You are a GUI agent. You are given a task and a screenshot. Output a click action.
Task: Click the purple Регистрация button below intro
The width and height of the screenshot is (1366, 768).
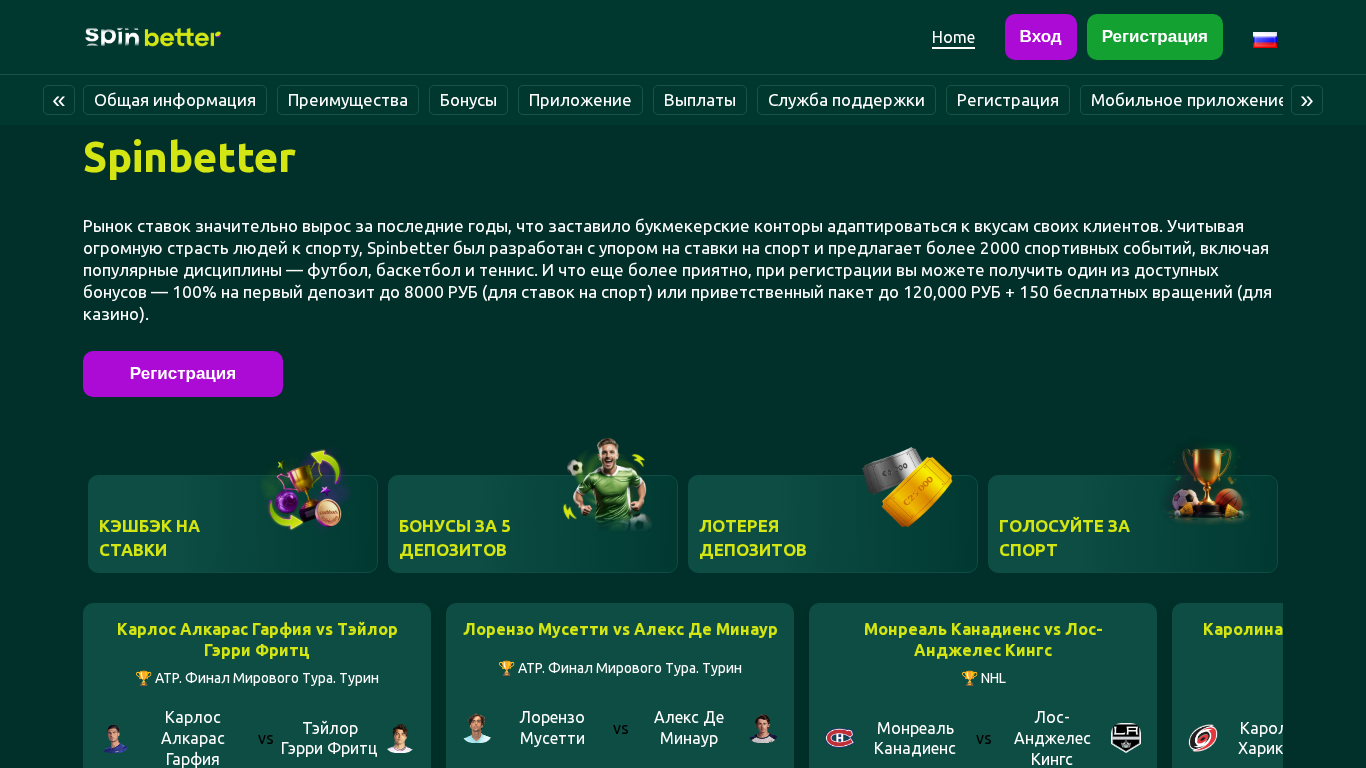pyautogui.click(x=183, y=374)
